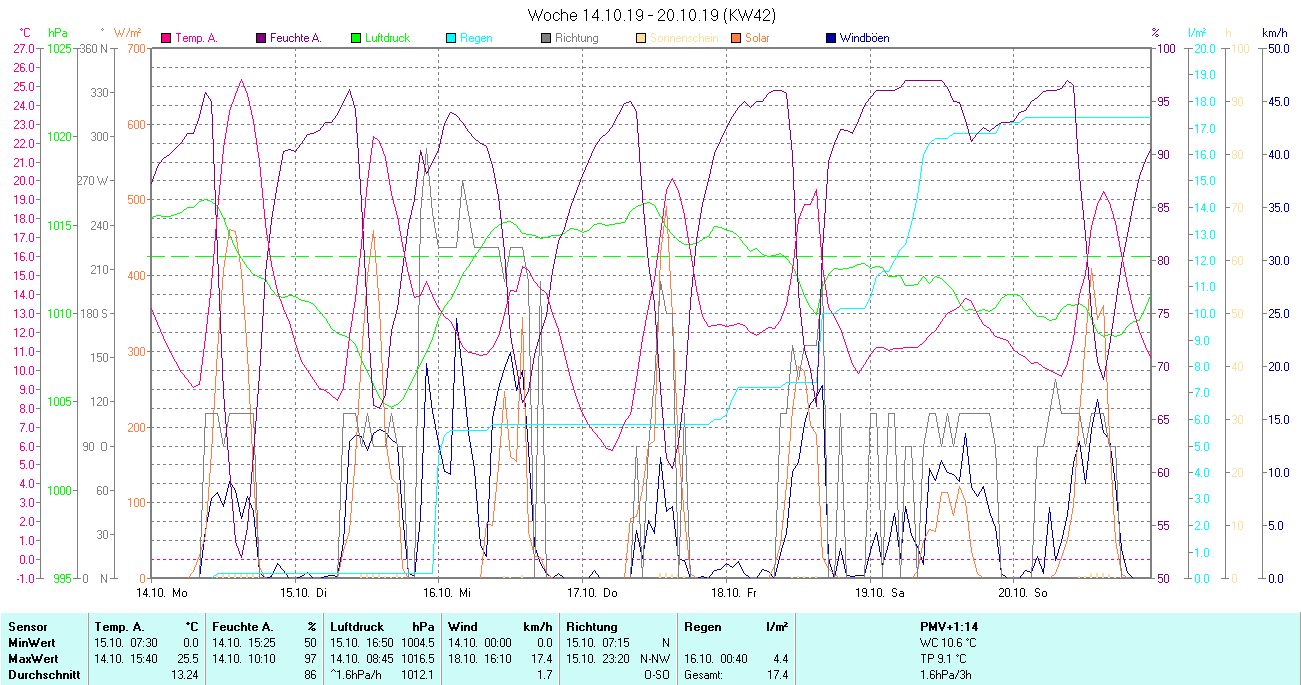
Task: Click the 'W/m²' axis unit label
Action: (x=127, y=32)
